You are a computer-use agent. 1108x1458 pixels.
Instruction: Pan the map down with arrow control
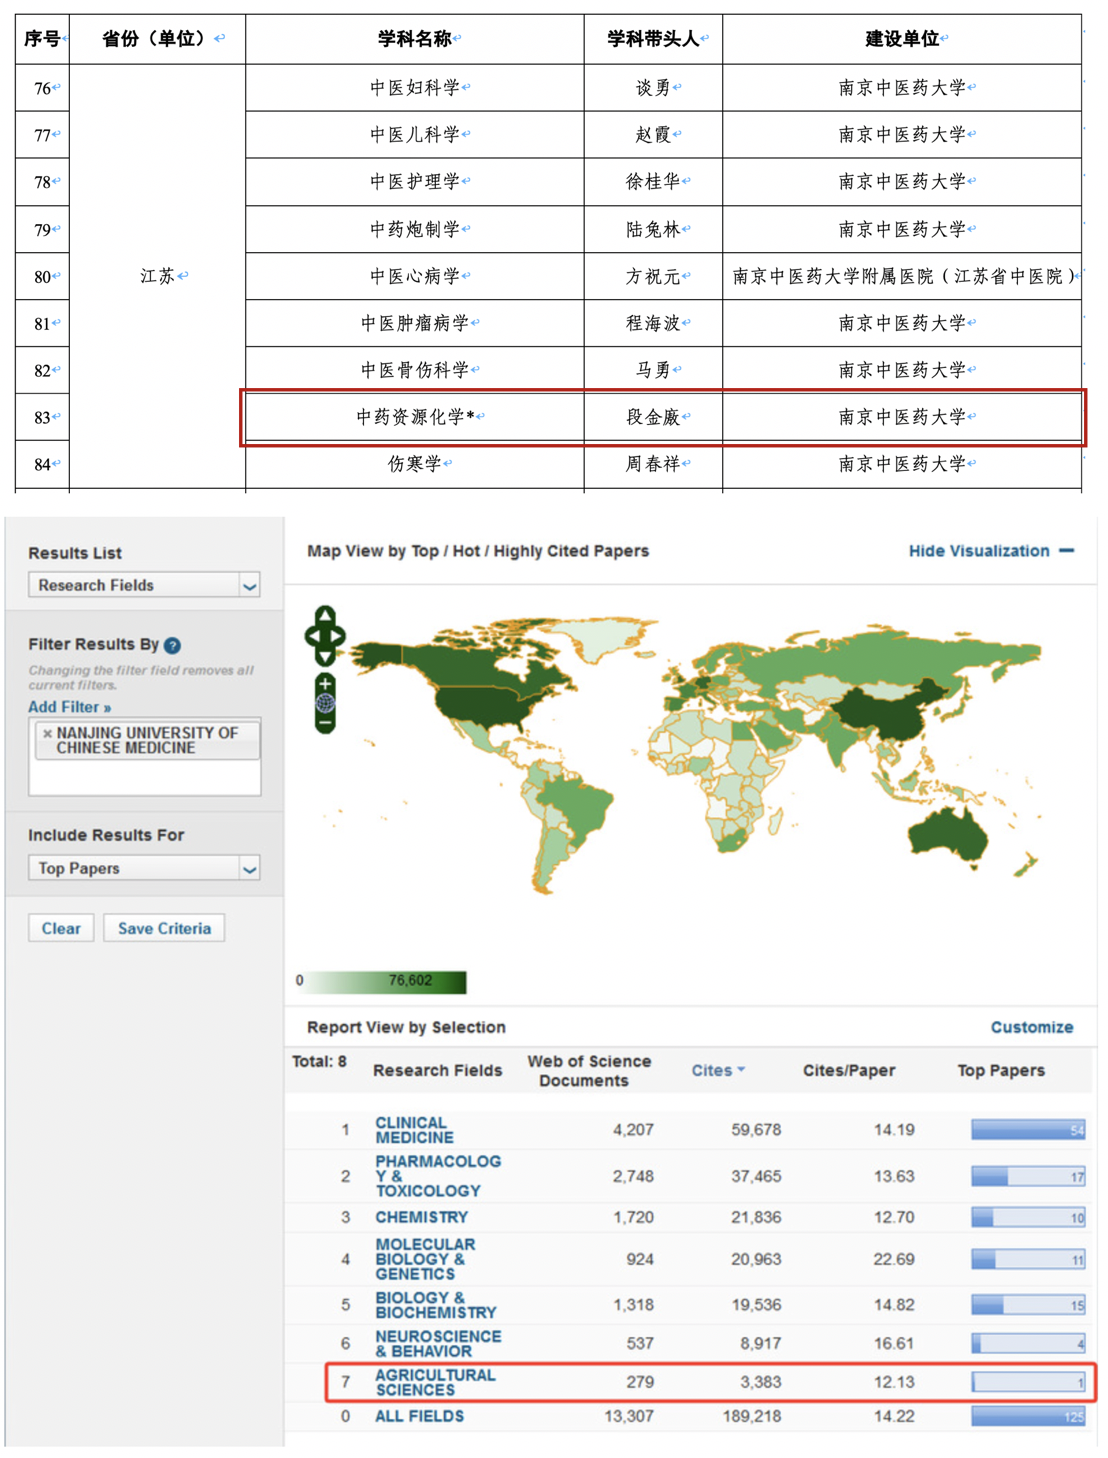(325, 657)
